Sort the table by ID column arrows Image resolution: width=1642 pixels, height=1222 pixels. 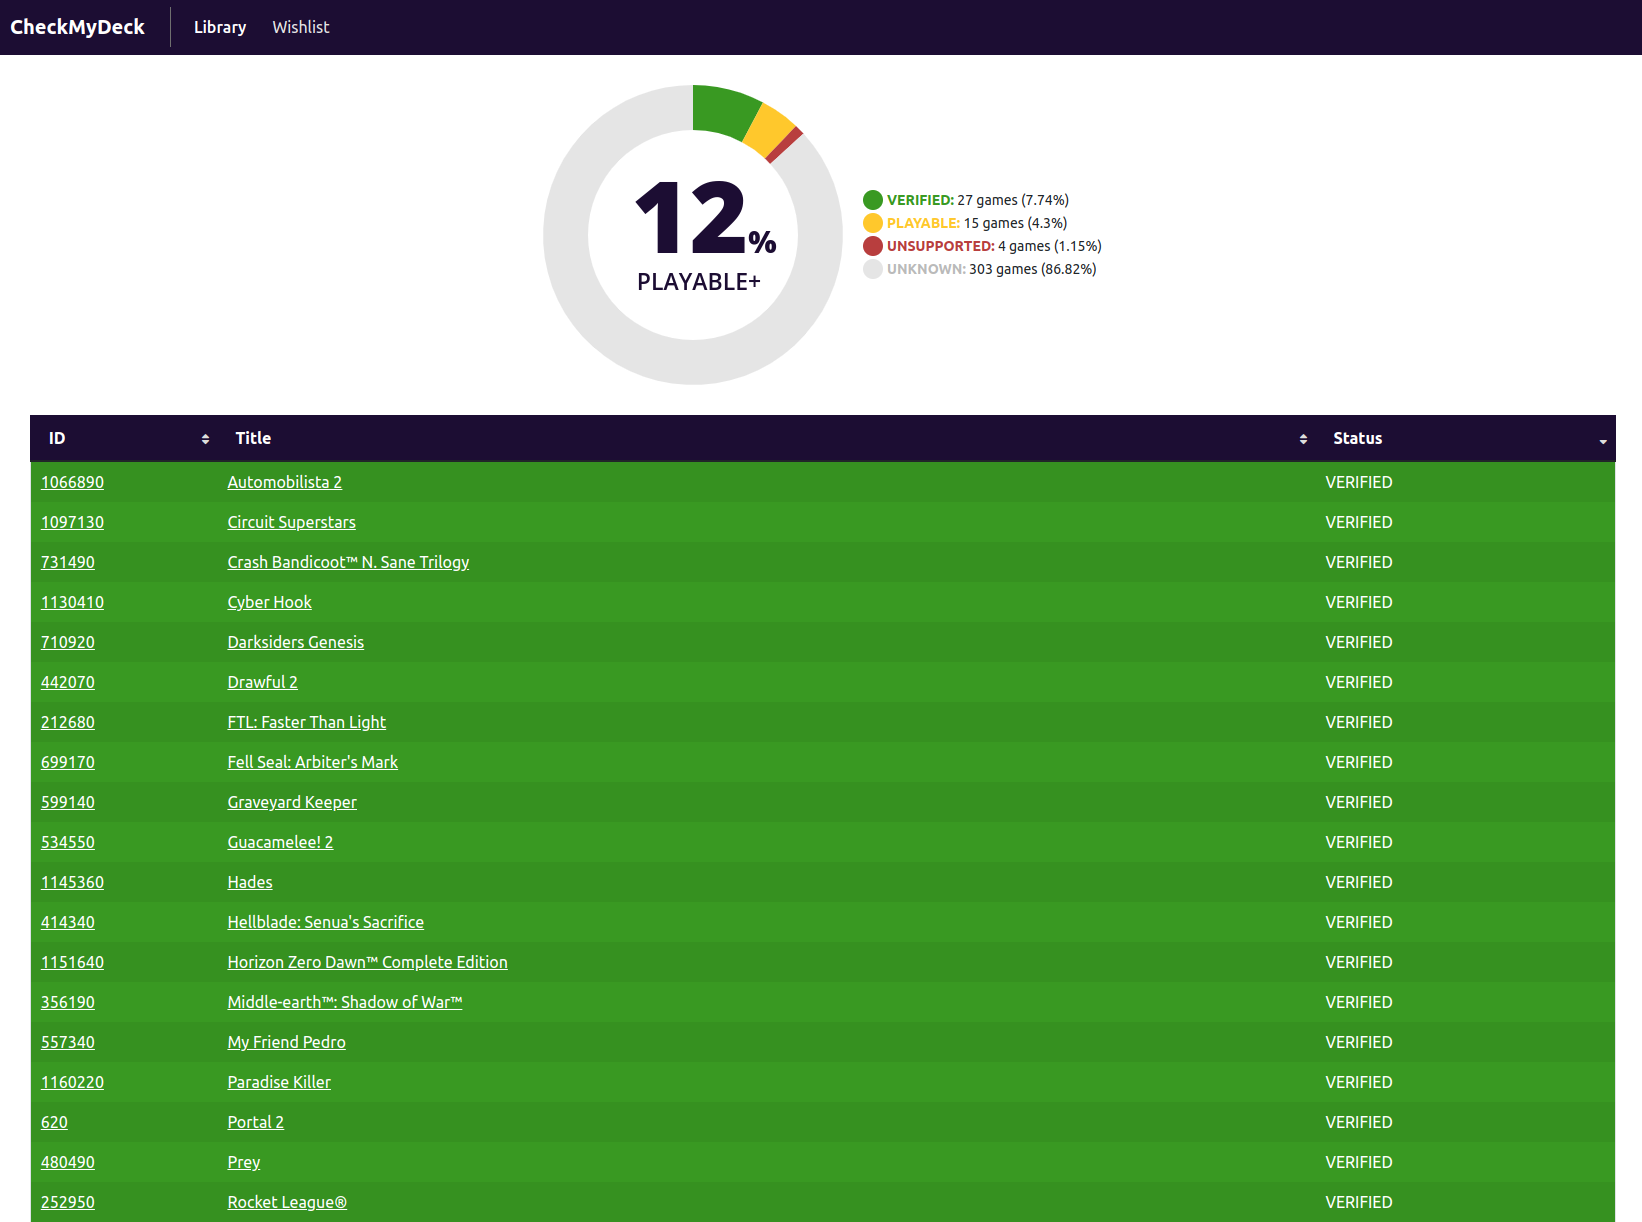click(205, 439)
